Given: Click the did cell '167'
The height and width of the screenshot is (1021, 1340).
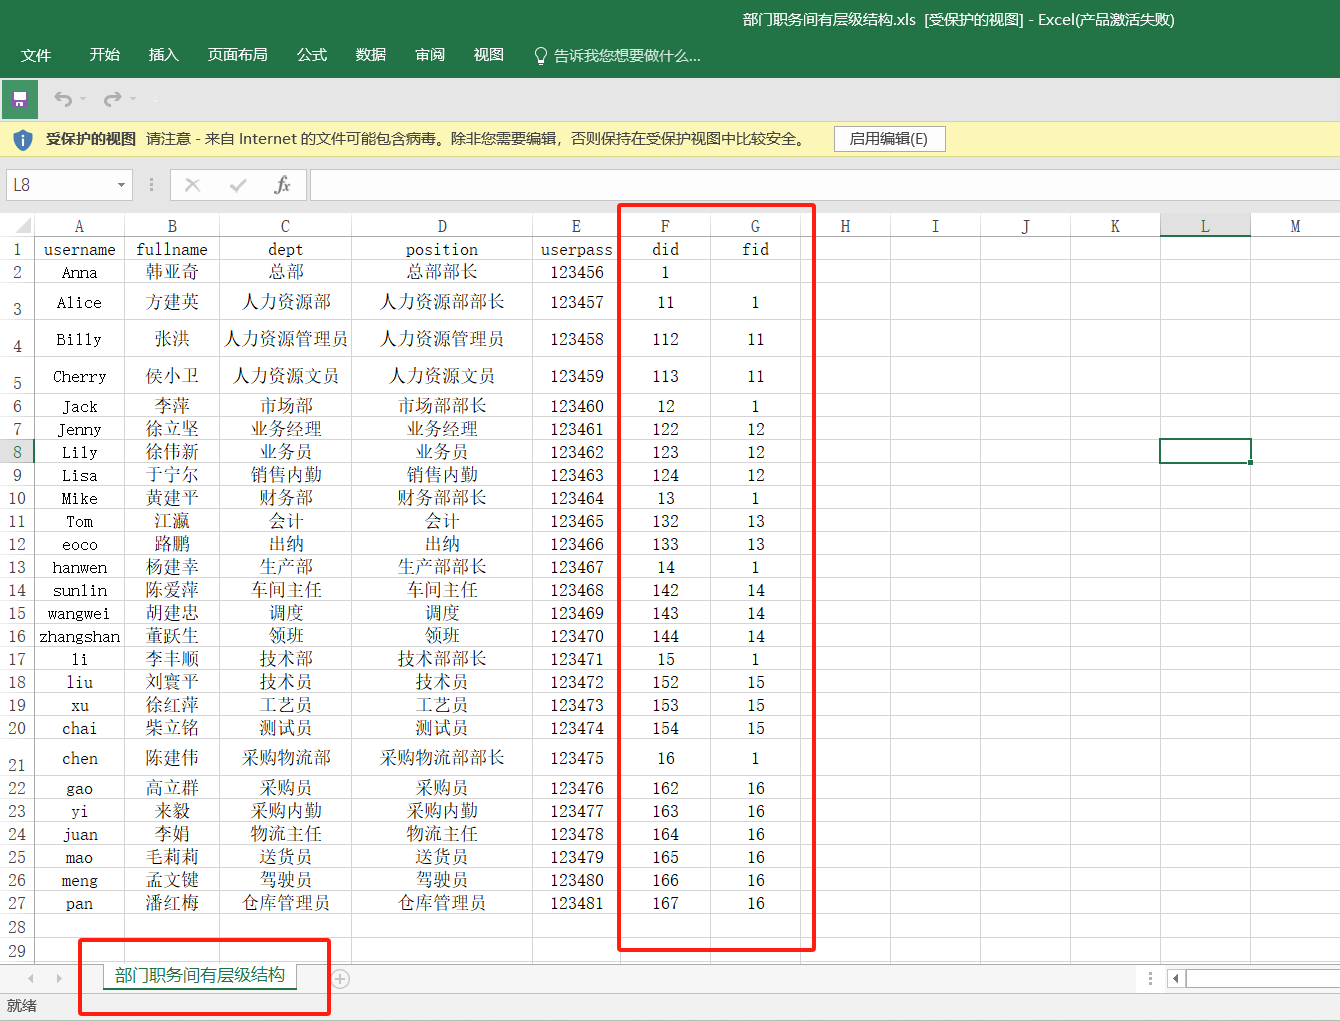Looking at the screenshot, I should (665, 903).
